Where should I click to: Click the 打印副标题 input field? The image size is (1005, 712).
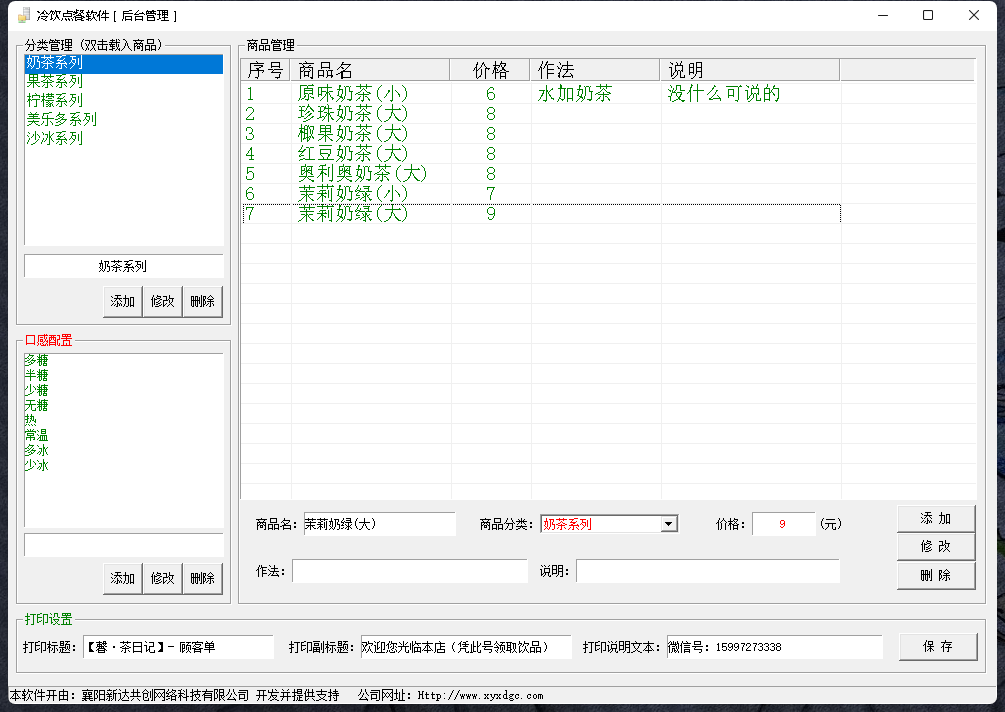(x=465, y=647)
